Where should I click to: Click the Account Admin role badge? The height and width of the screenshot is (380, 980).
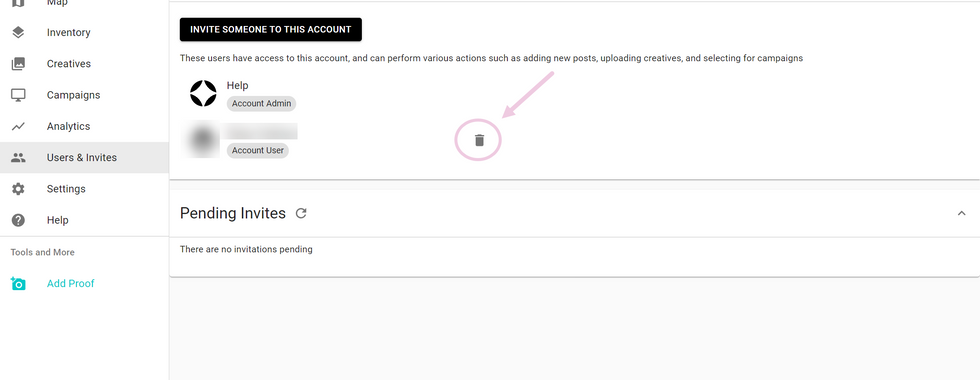click(261, 104)
